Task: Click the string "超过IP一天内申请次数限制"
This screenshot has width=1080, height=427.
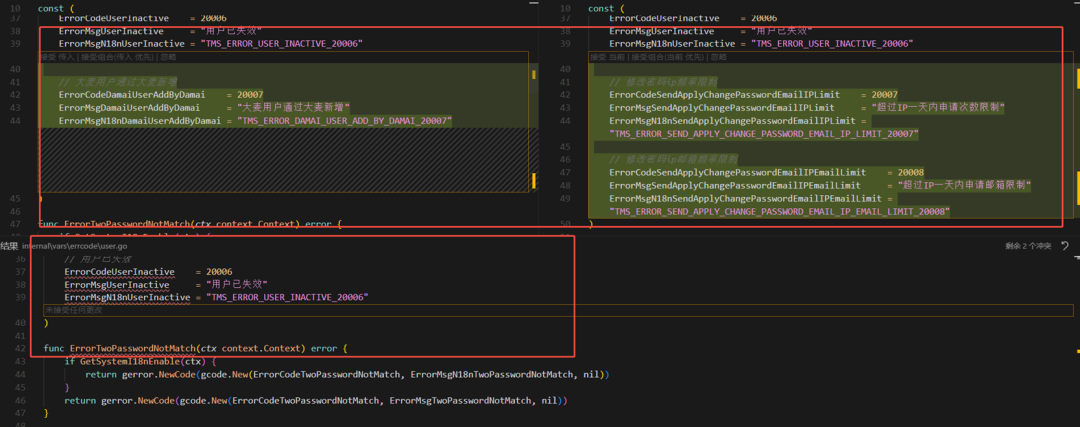Action: (937, 107)
